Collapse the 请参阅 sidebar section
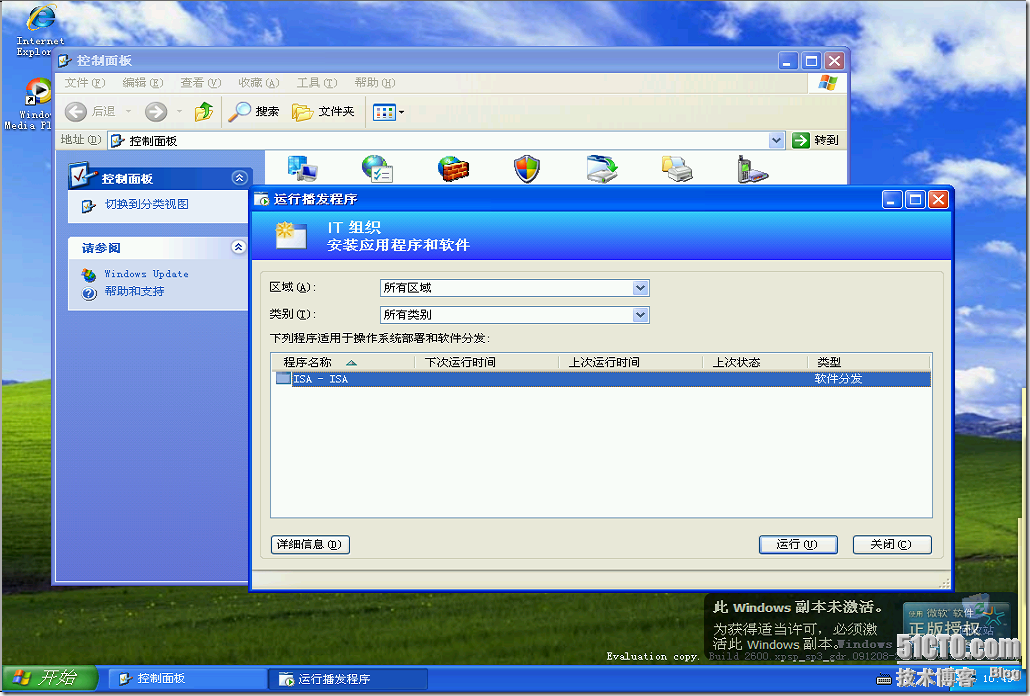This screenshot has height=696, width=1030. 238,247
